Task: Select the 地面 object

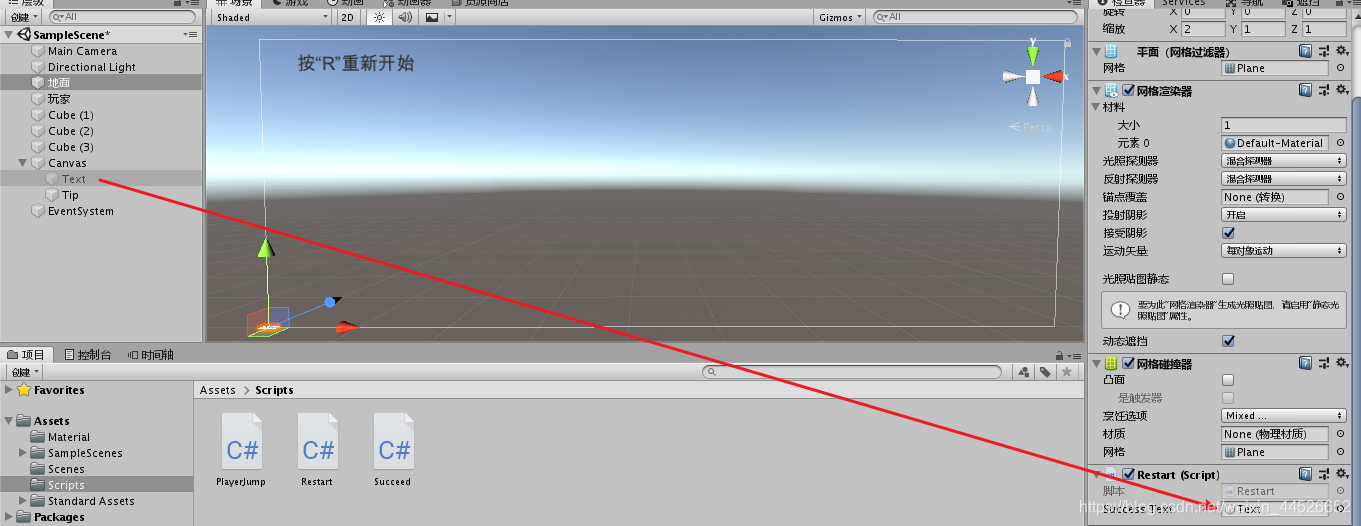Action: click(x=59, y=83)
